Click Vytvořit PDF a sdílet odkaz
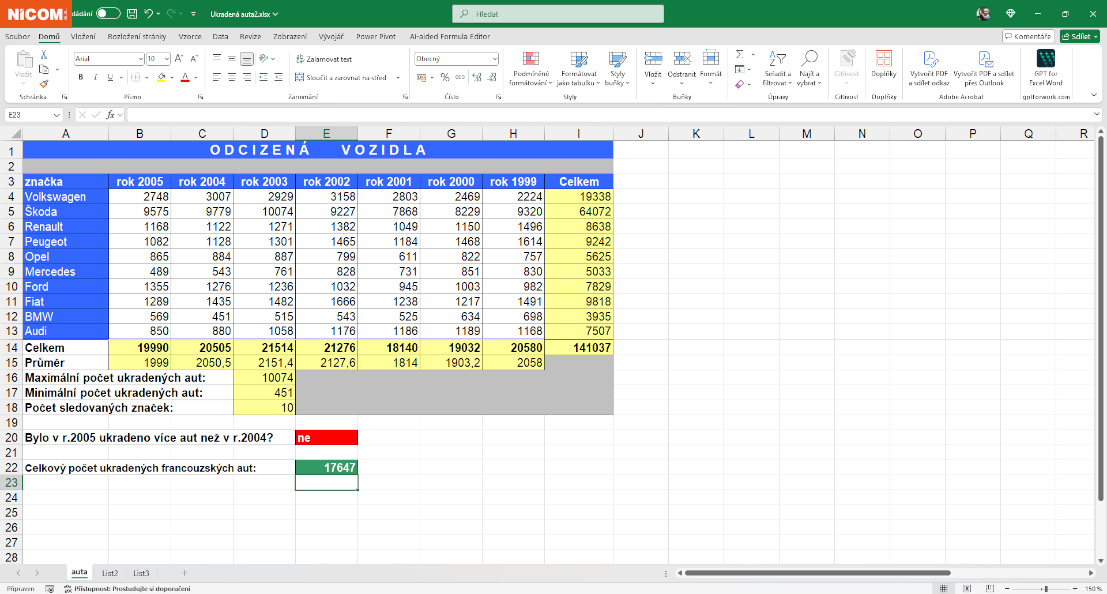Image resolution: width=1107 pixels, height=594 pixels. tap(929, 69)
